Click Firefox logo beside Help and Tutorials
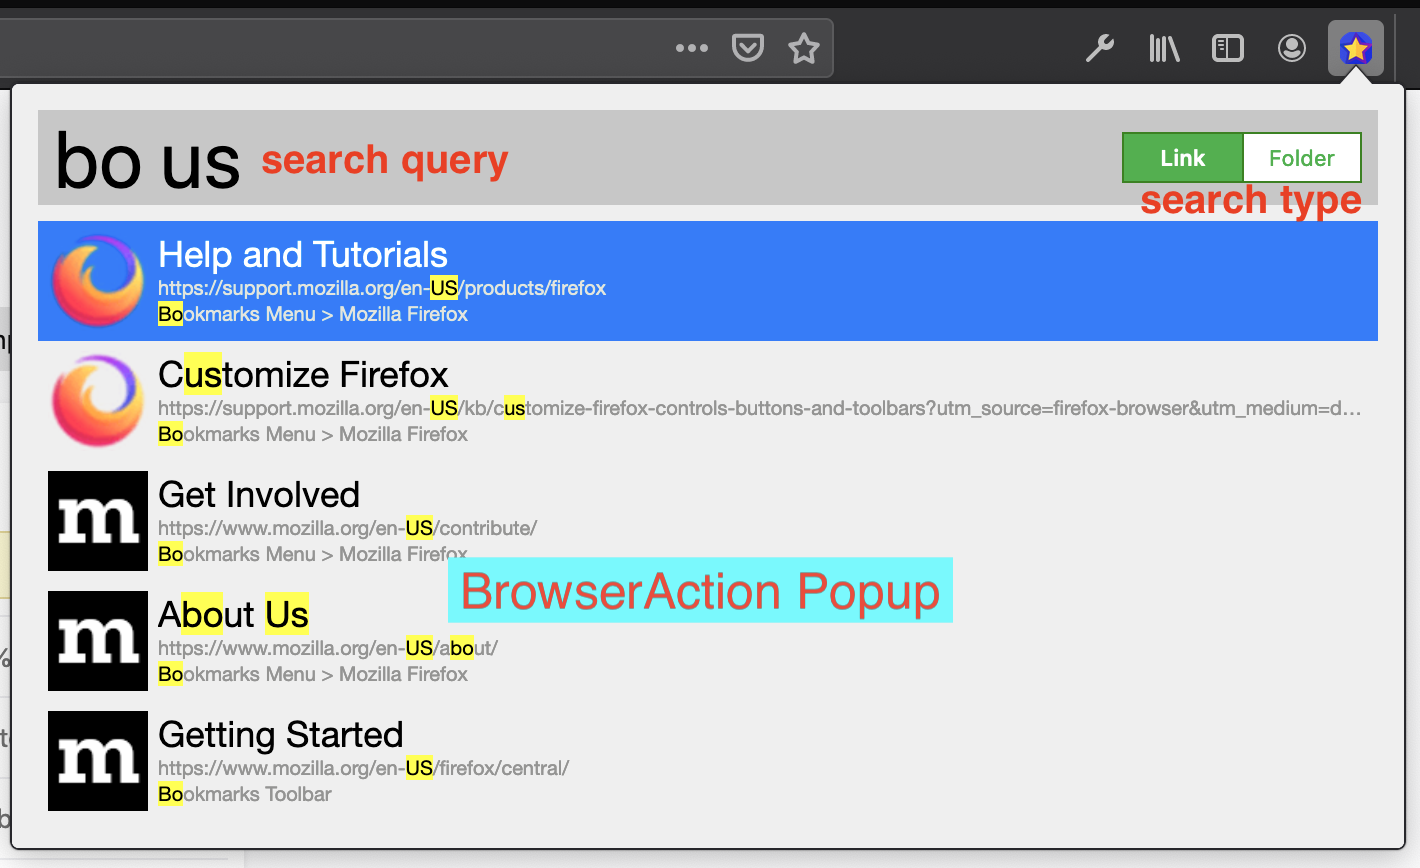Image resolution: width=1420 pixels, height=868 pixels. pyautogui.click(x=98, y=281)
